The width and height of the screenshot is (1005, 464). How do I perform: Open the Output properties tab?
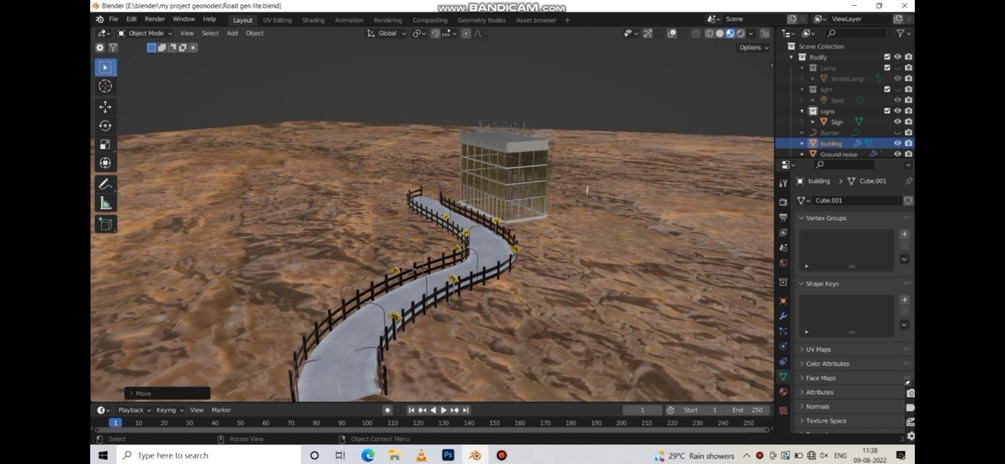pos(783,217)
